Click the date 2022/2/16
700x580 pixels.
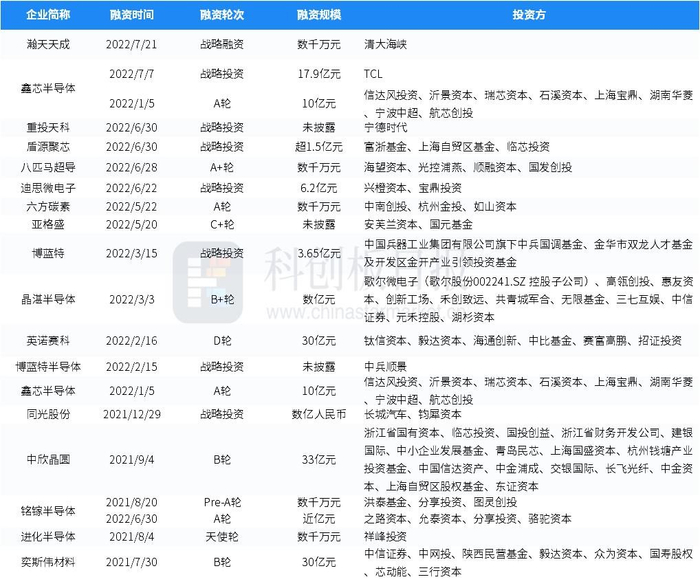pyautogui.click(x=132, y=341)
